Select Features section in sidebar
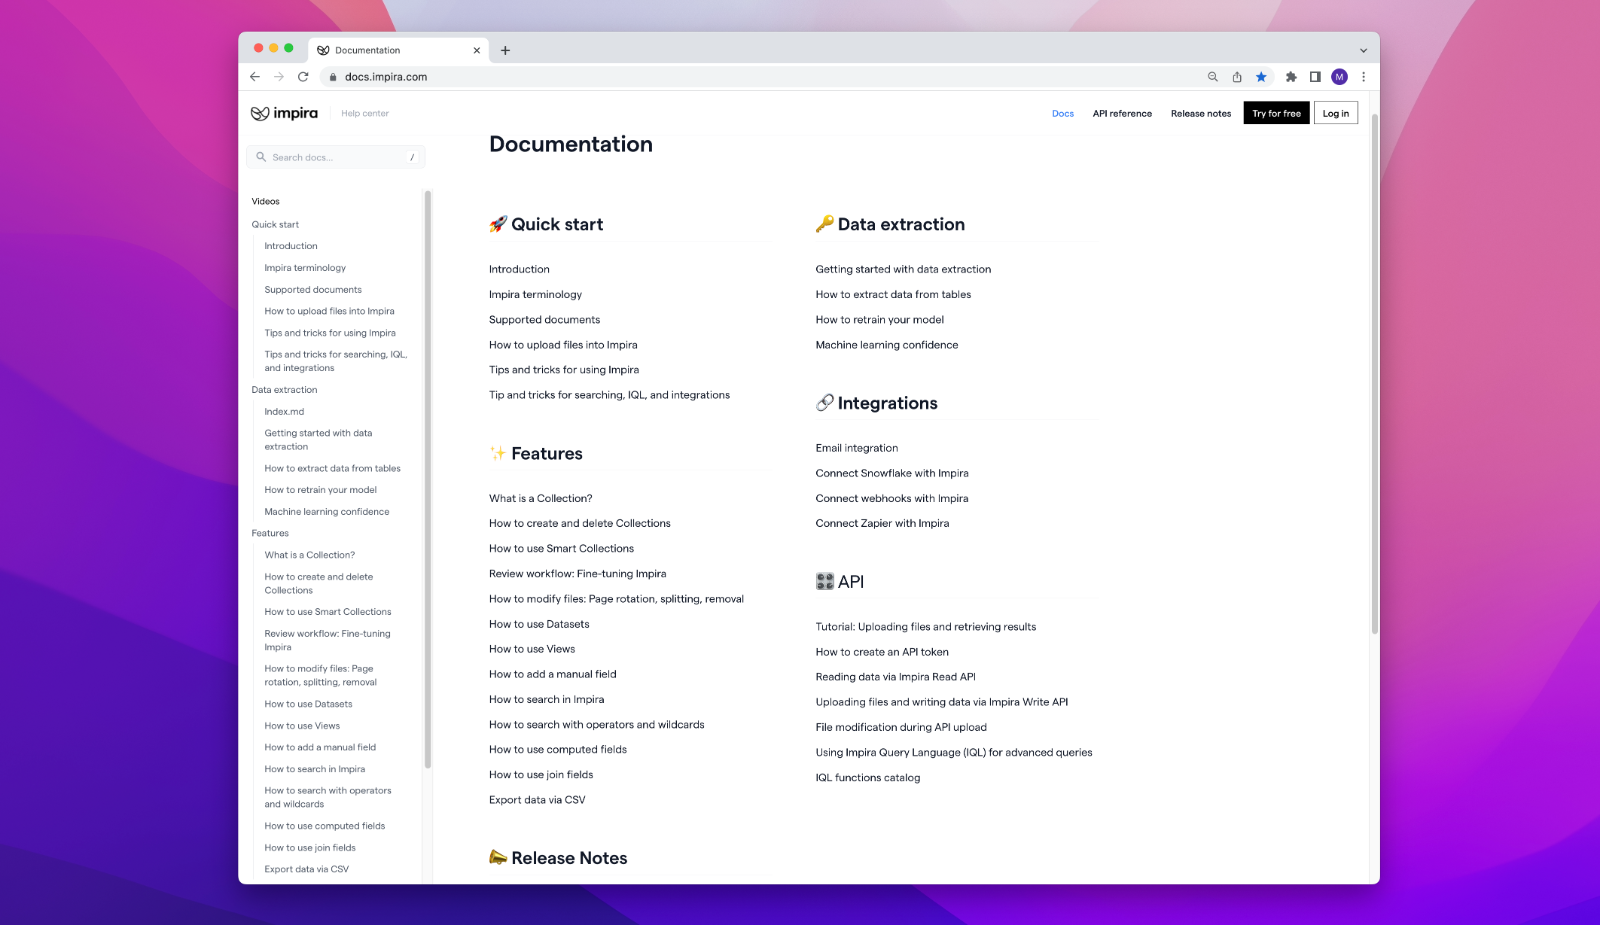 270,534
